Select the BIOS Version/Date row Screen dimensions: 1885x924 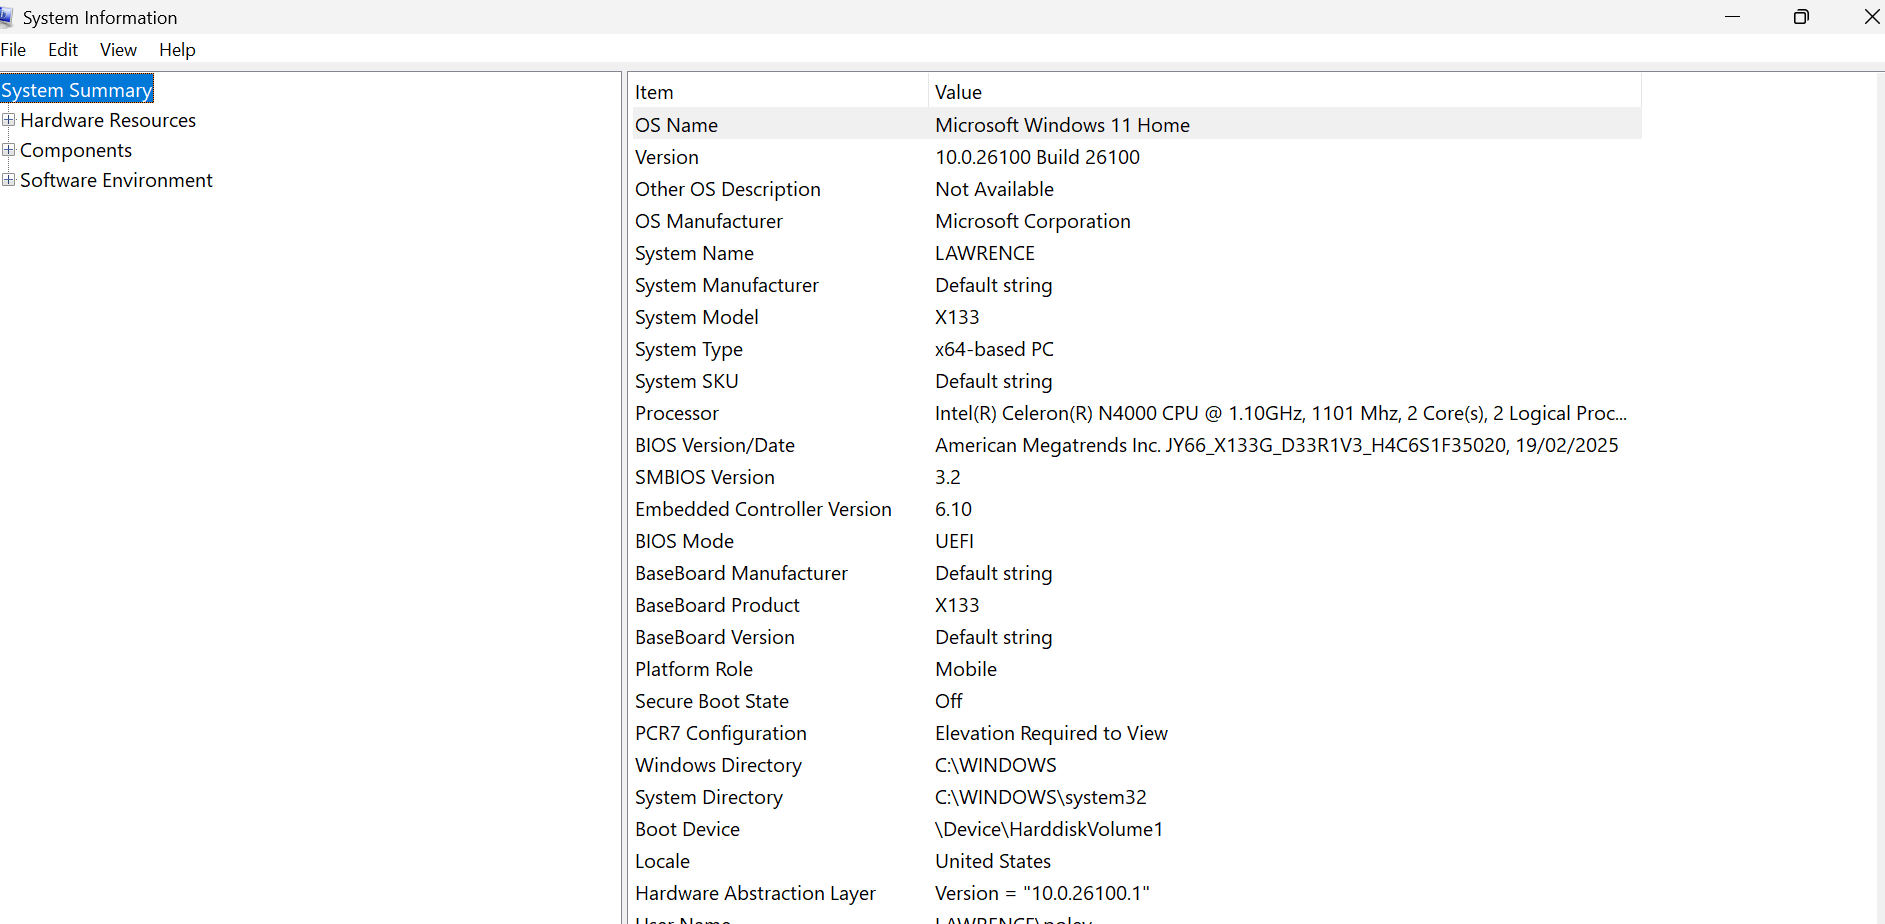[x=900, y=445]
